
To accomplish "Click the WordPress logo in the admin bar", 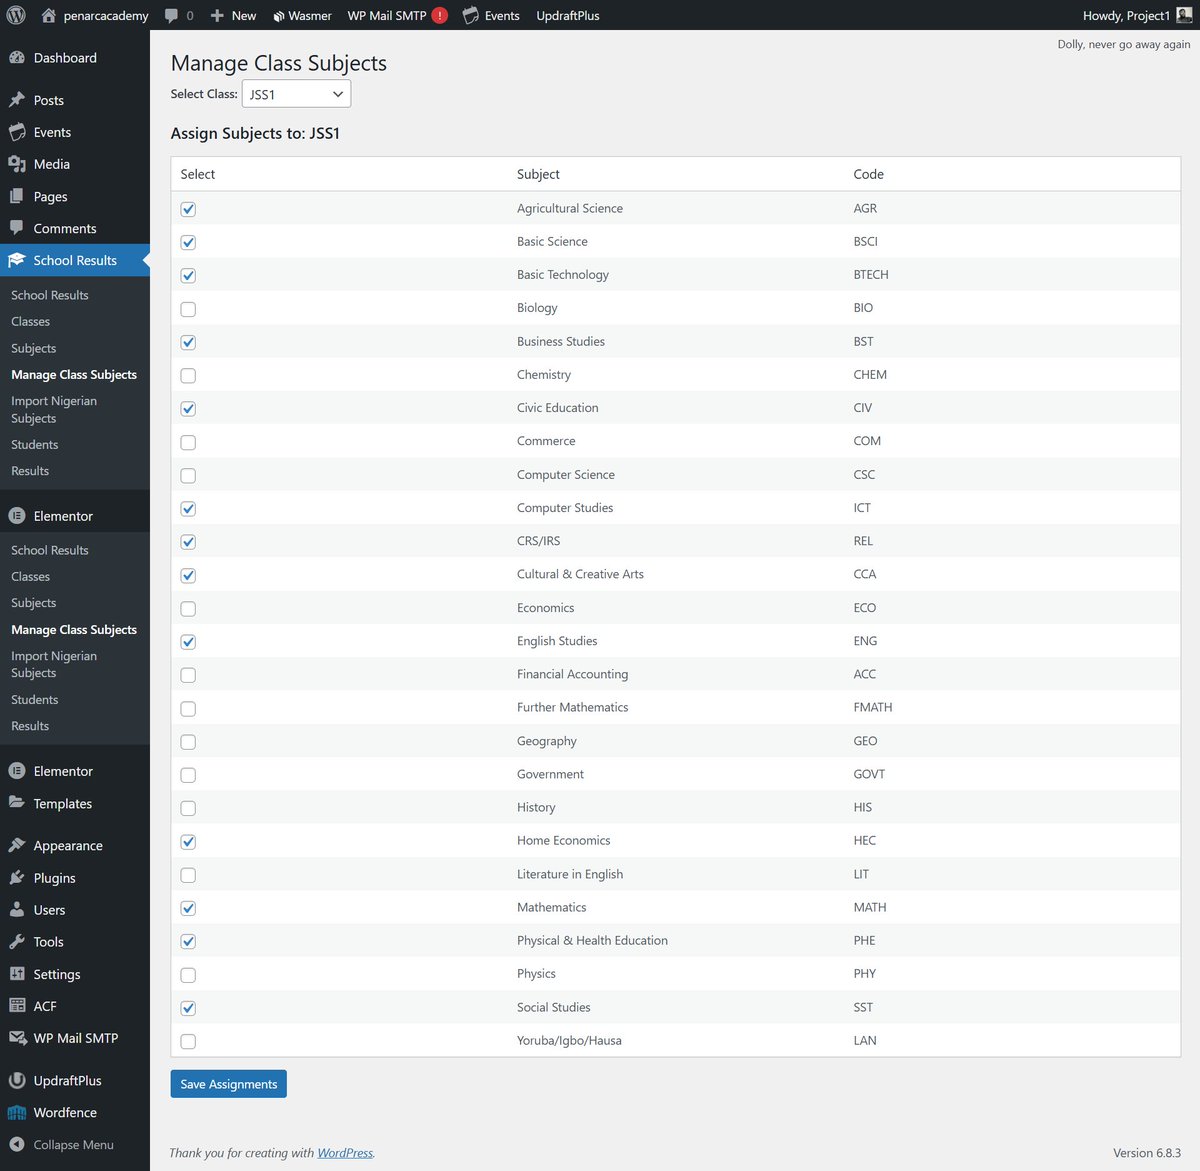I will 14,15.
